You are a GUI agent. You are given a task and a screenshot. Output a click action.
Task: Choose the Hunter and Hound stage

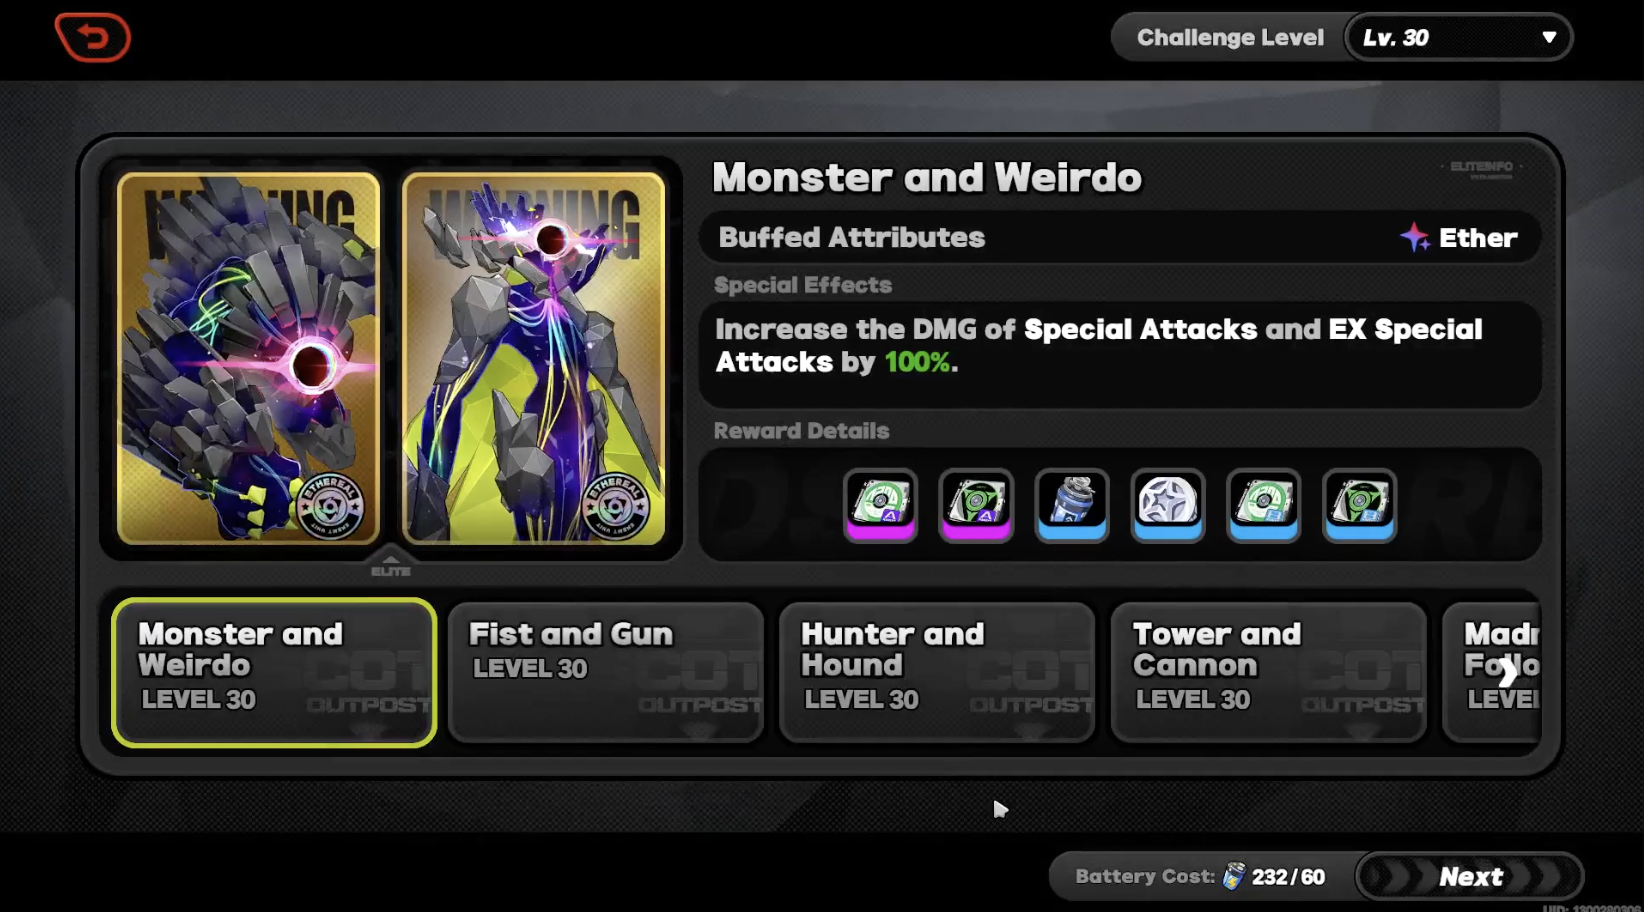tap(937, 672)
